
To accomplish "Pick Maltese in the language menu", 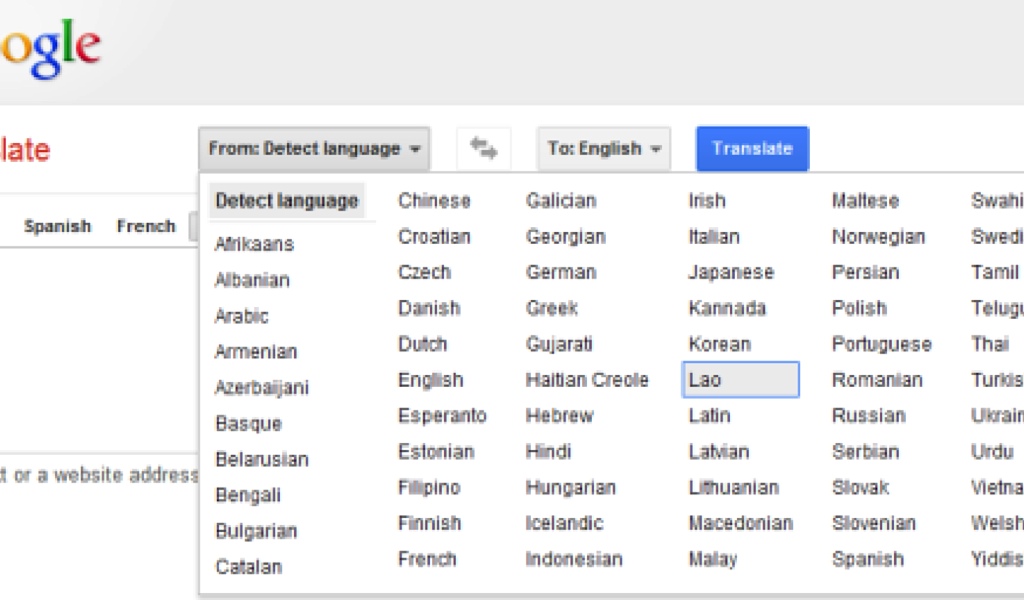I will (865, 200).
